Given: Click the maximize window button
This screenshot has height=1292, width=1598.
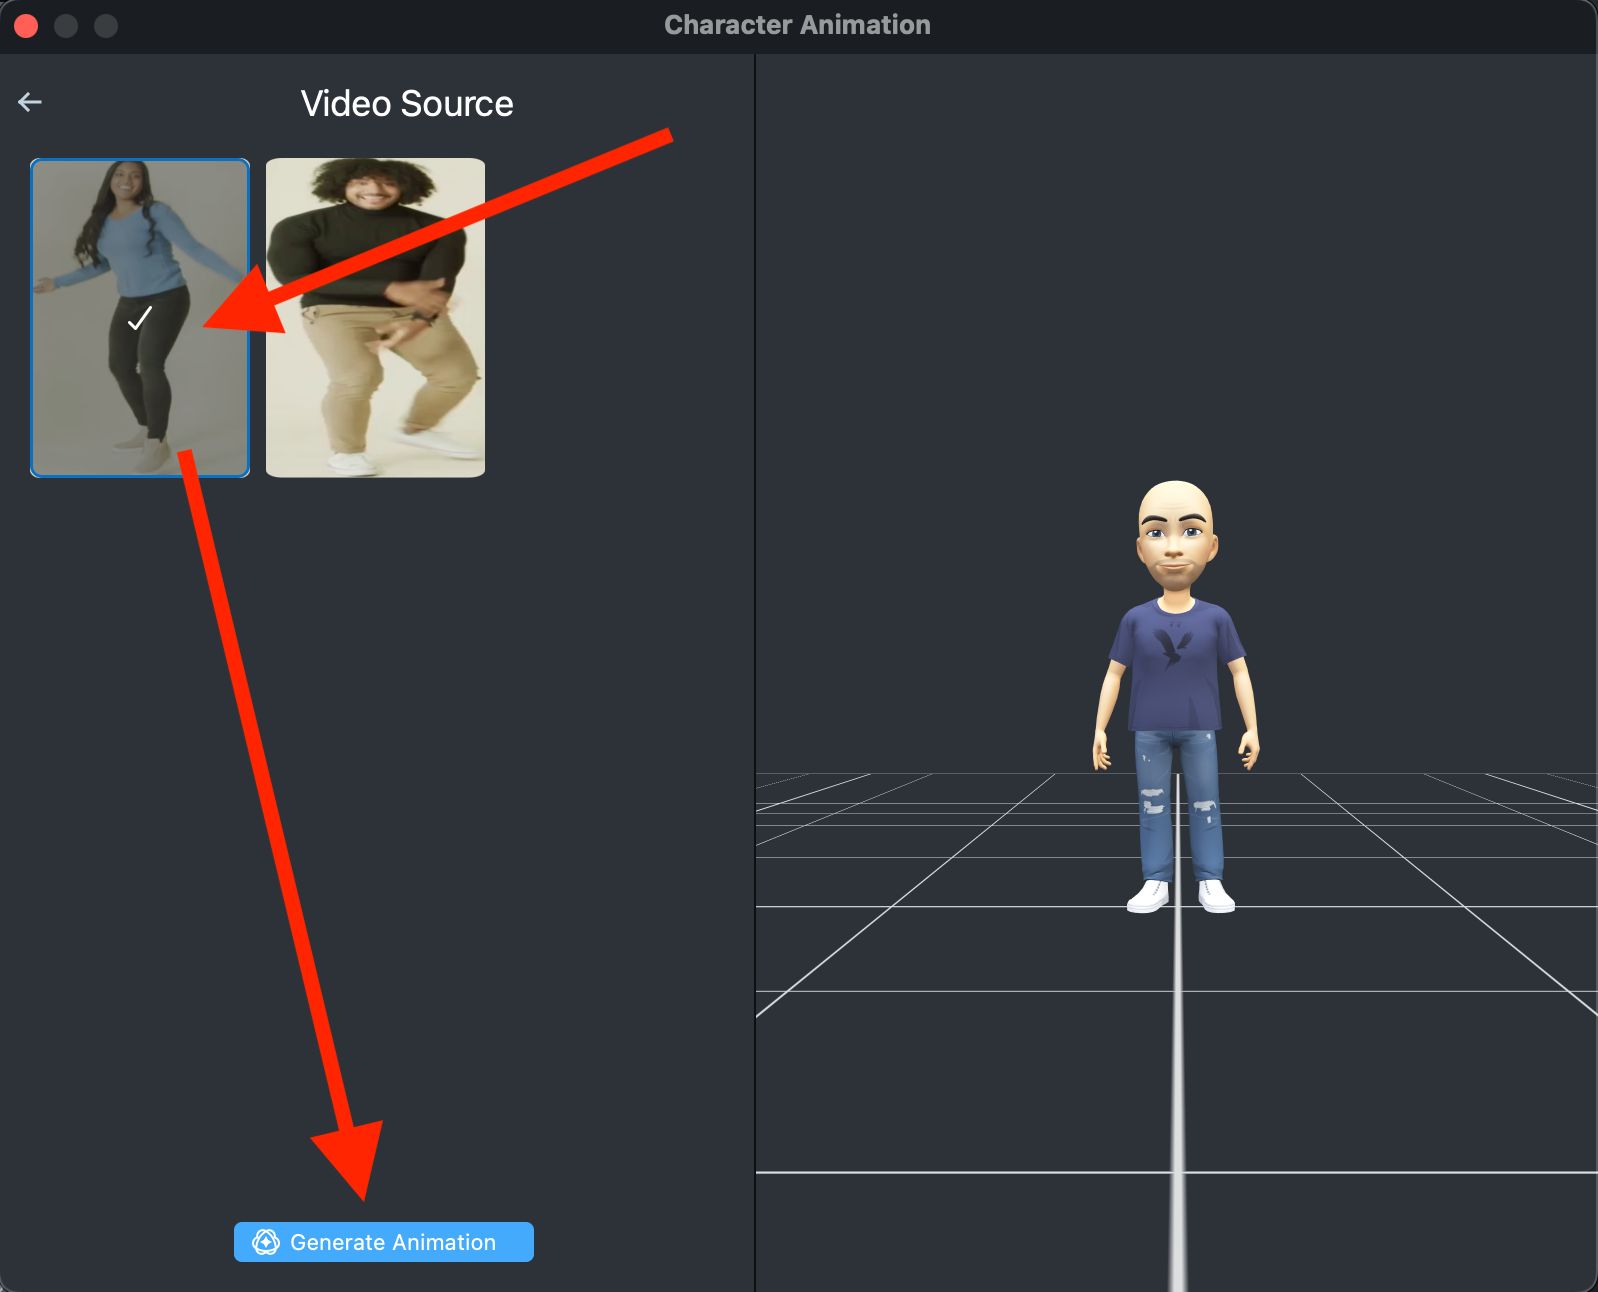Looking at the screenshot, I should 106,26.
